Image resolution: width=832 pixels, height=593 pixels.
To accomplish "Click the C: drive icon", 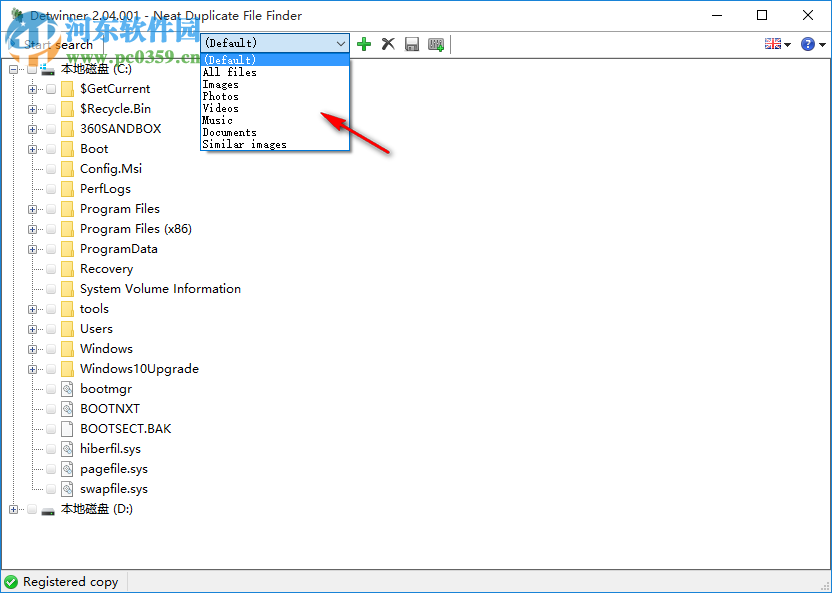I will (48, 69).
